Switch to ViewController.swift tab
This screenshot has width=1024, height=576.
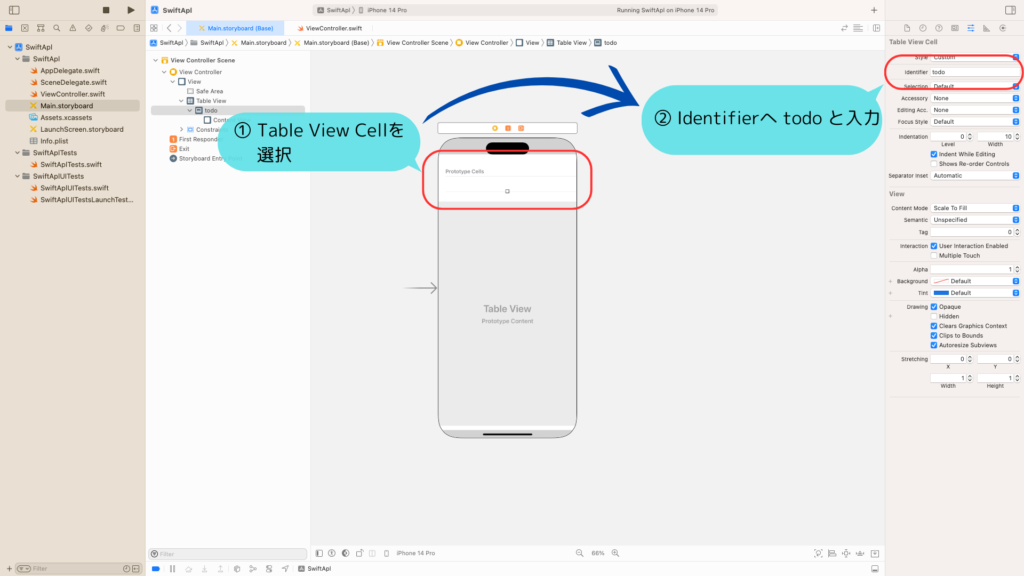tap(330, 28)
